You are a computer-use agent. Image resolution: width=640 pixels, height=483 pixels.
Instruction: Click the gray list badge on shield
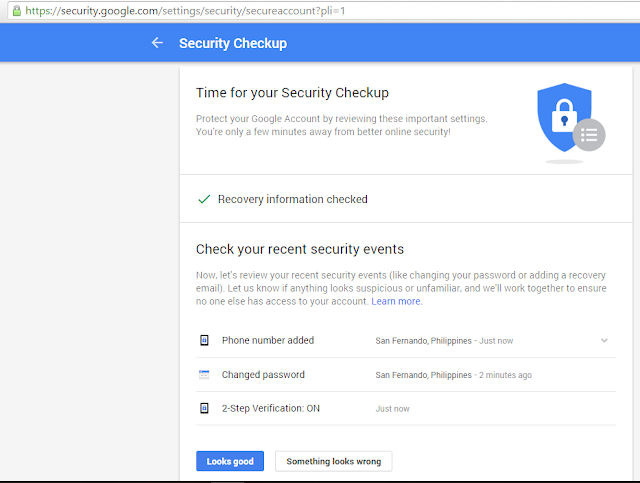589,135
